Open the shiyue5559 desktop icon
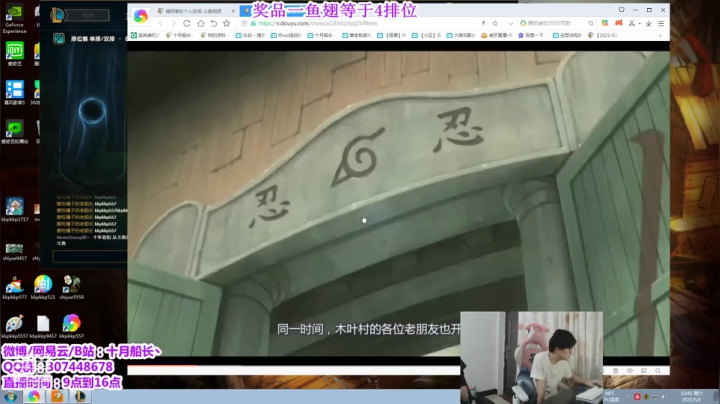The image size is (720, 404). pos(72,288)
